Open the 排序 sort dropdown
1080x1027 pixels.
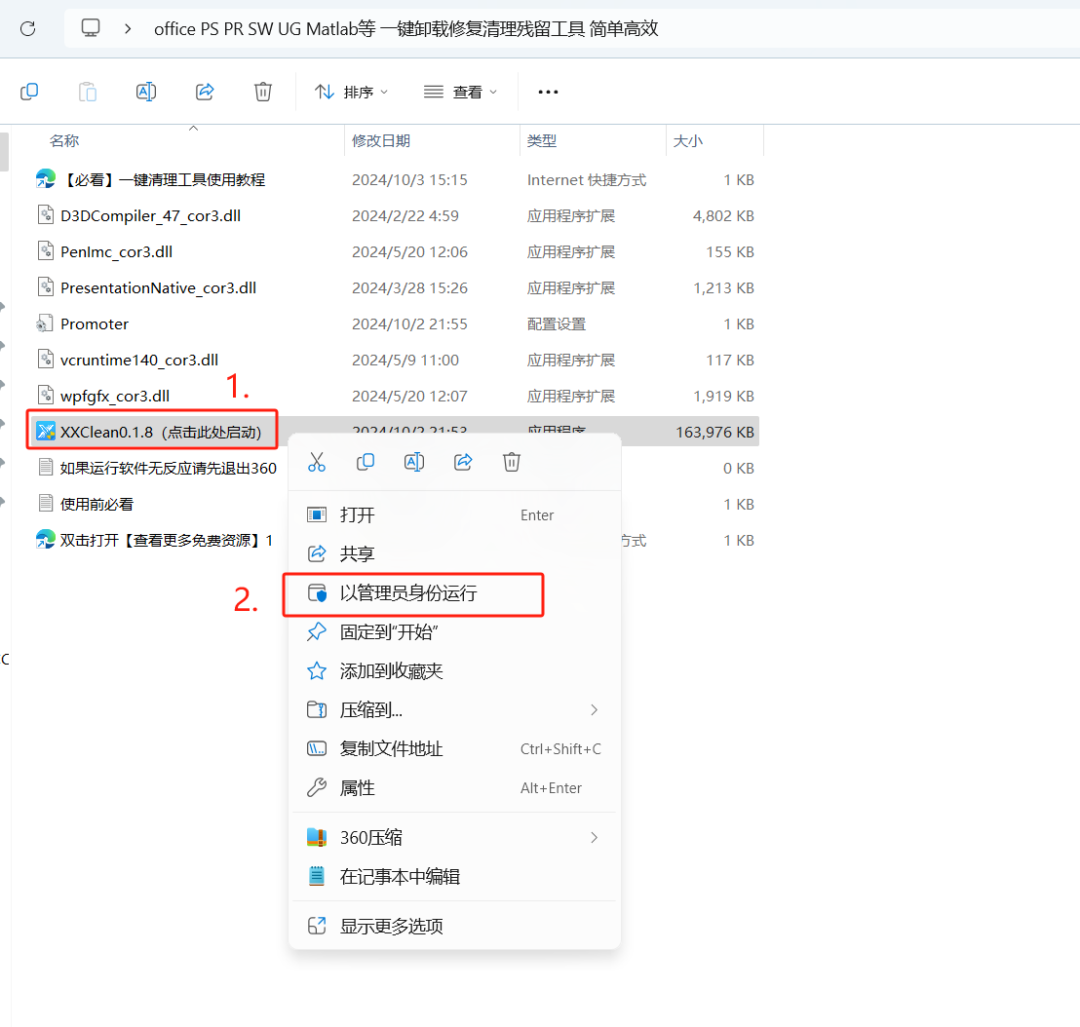click(351, 92)
